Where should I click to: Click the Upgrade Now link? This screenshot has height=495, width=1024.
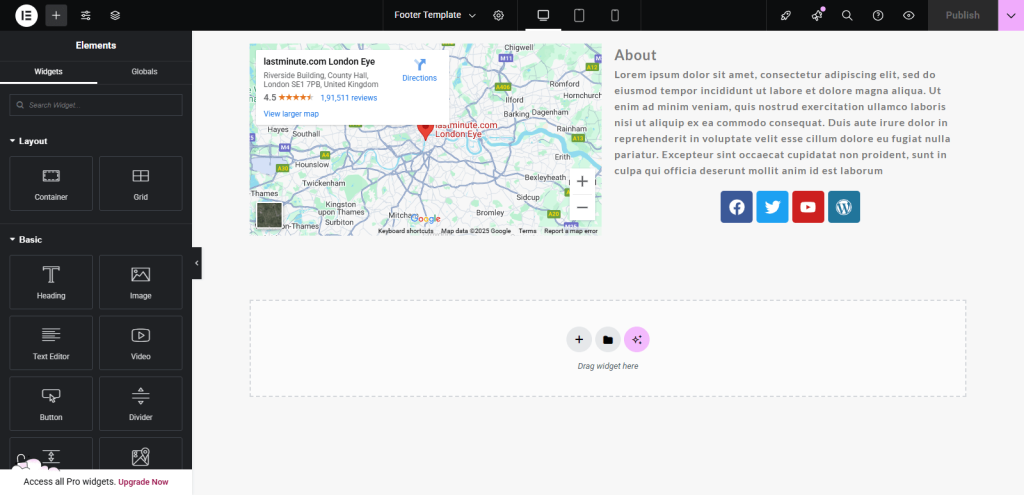point(143,482)
